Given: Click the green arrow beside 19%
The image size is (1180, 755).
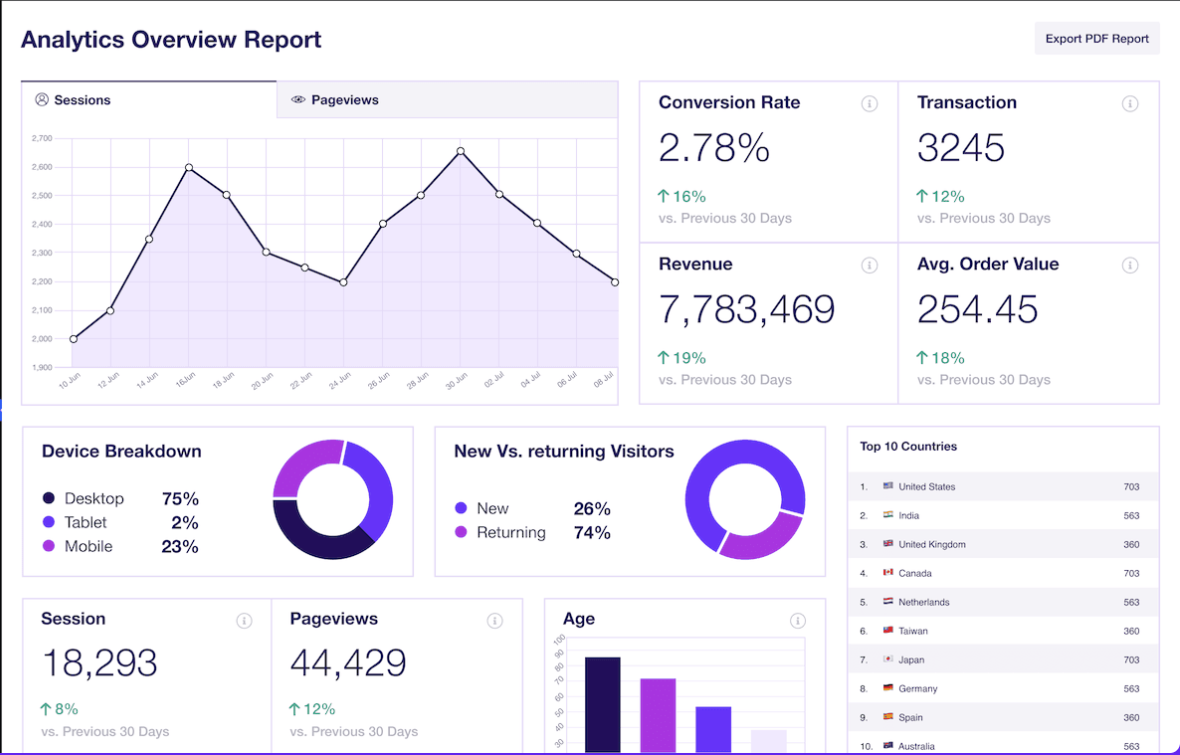Looking at the screenshot, I should click(663, 358).
